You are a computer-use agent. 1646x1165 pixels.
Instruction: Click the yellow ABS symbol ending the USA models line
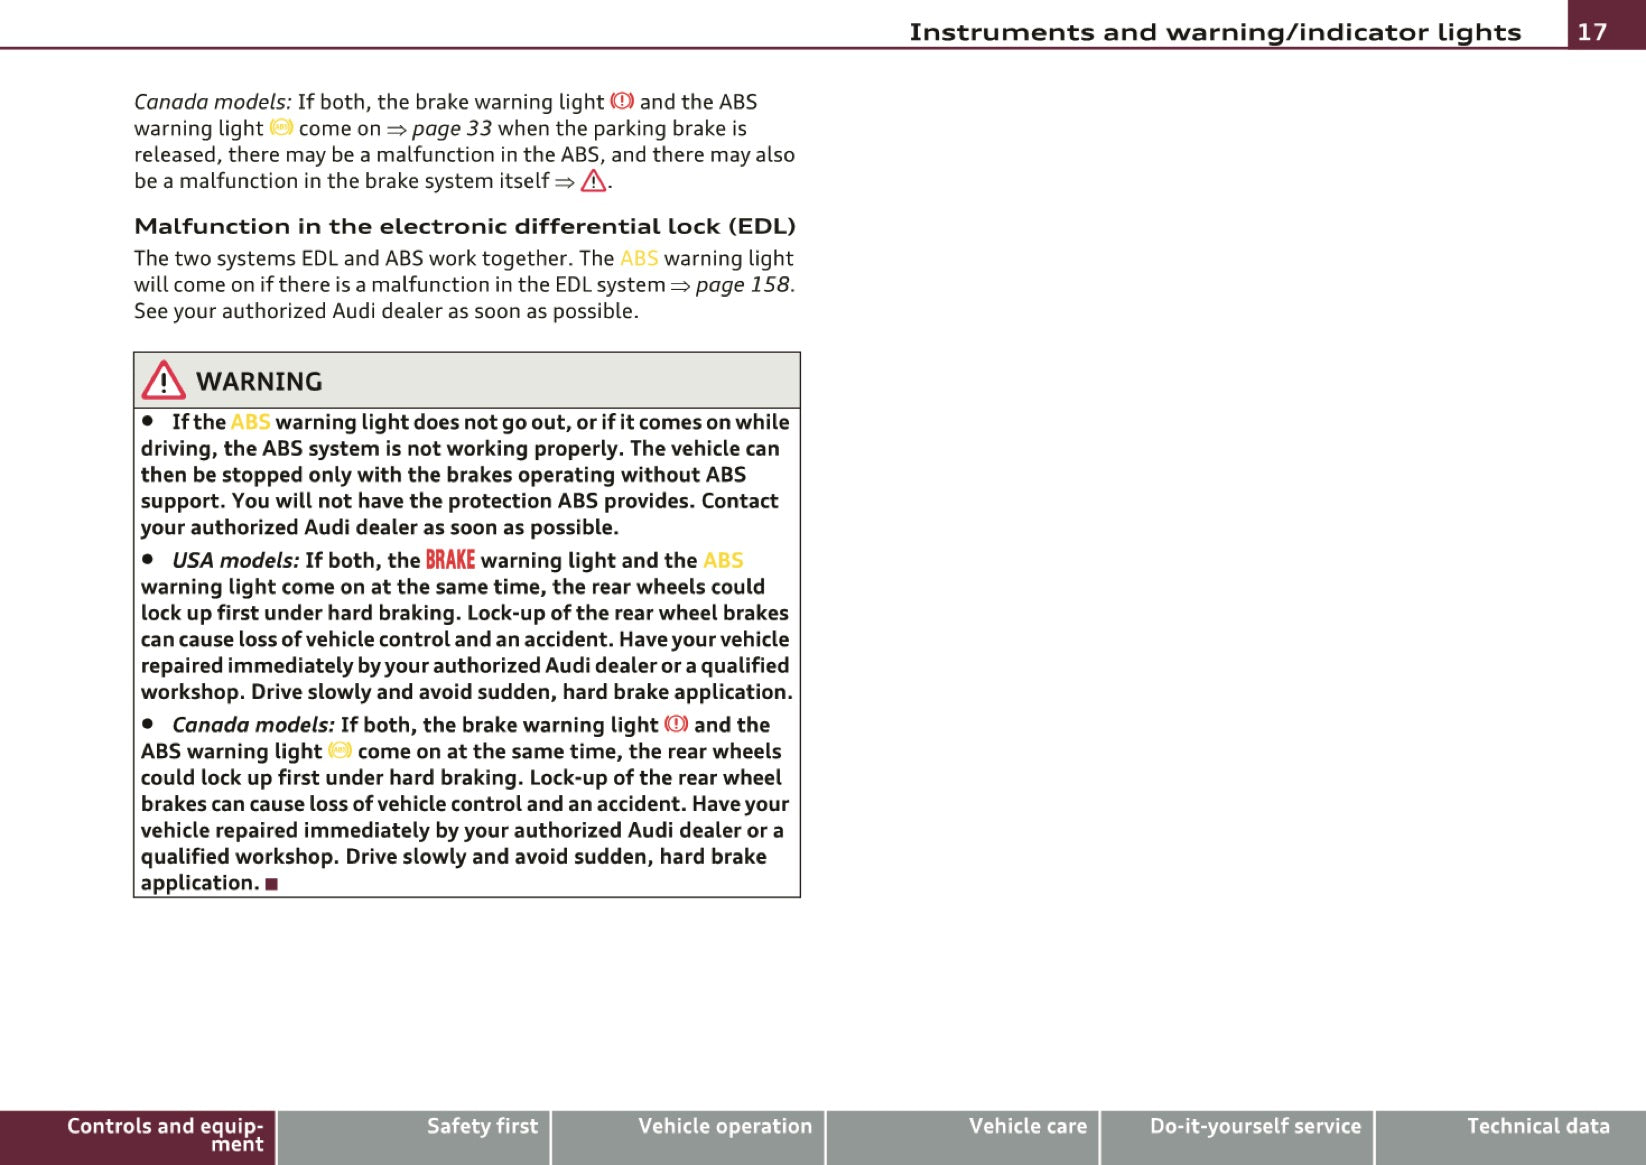pos(723,560)
